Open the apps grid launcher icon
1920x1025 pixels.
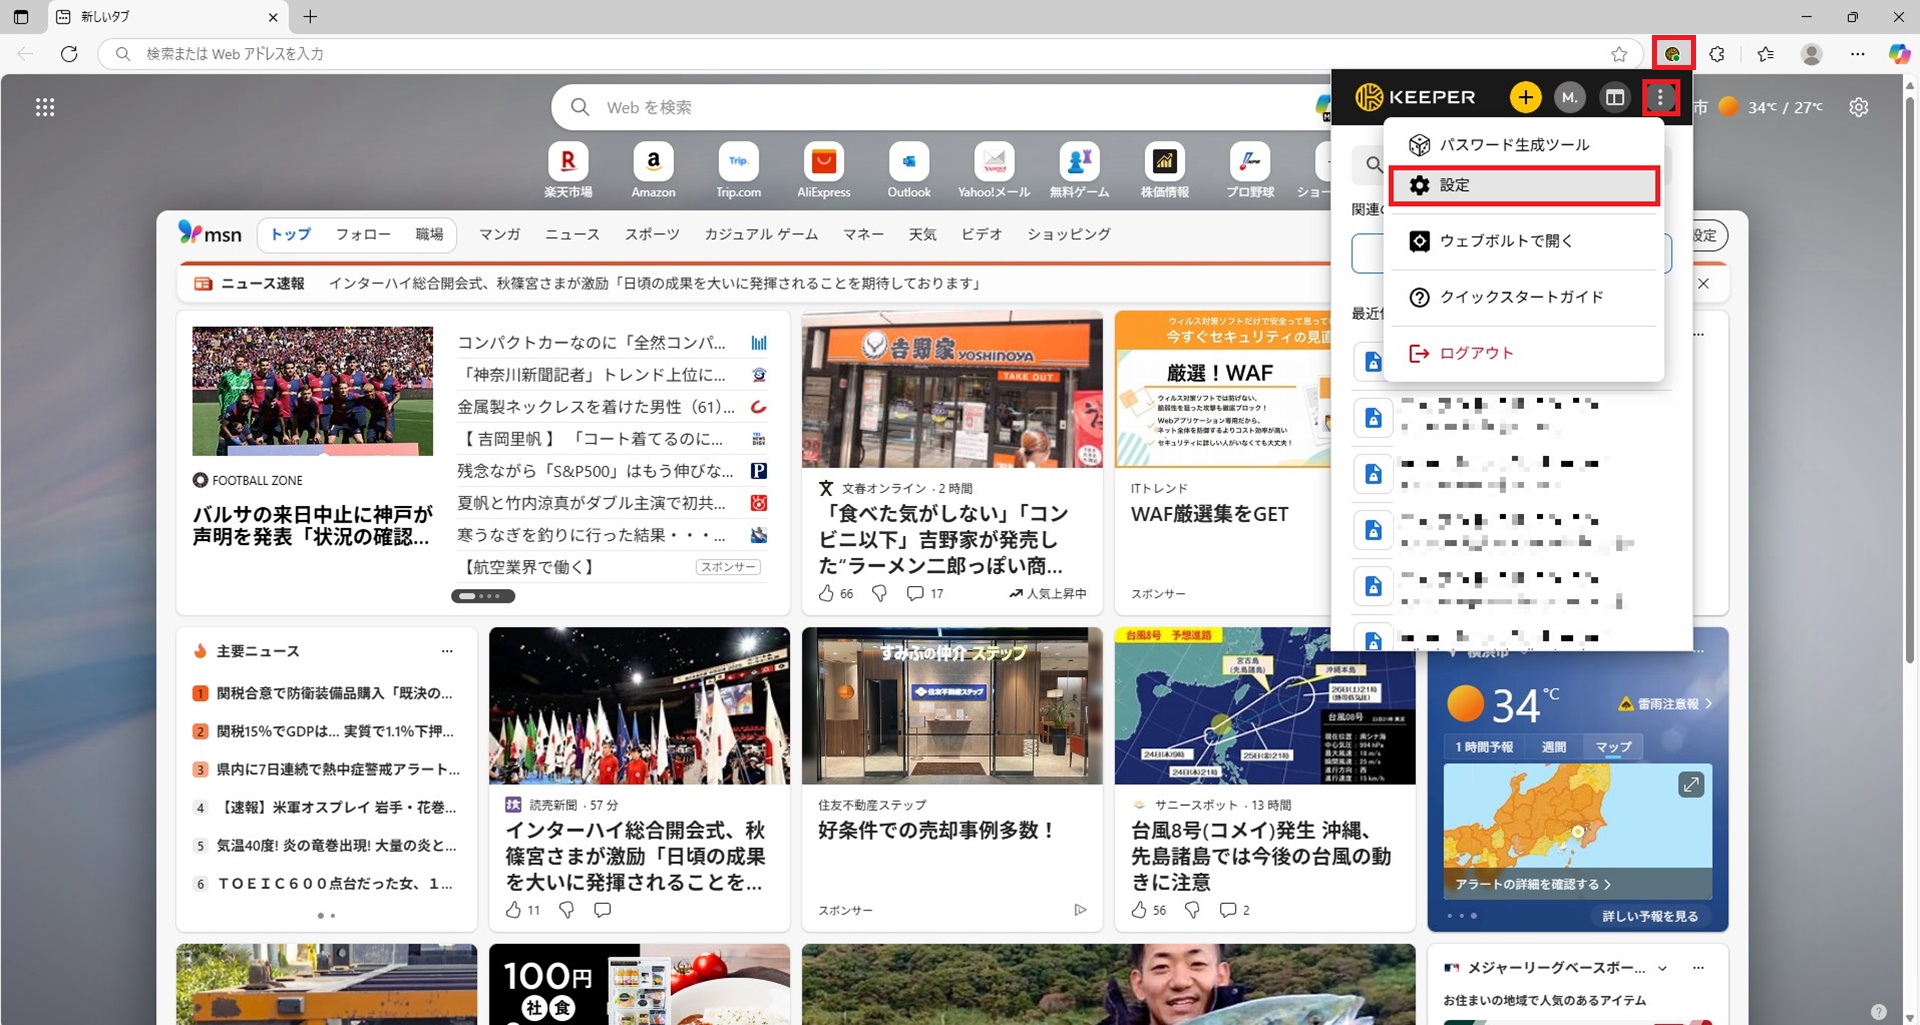click(x=45, y=107)
